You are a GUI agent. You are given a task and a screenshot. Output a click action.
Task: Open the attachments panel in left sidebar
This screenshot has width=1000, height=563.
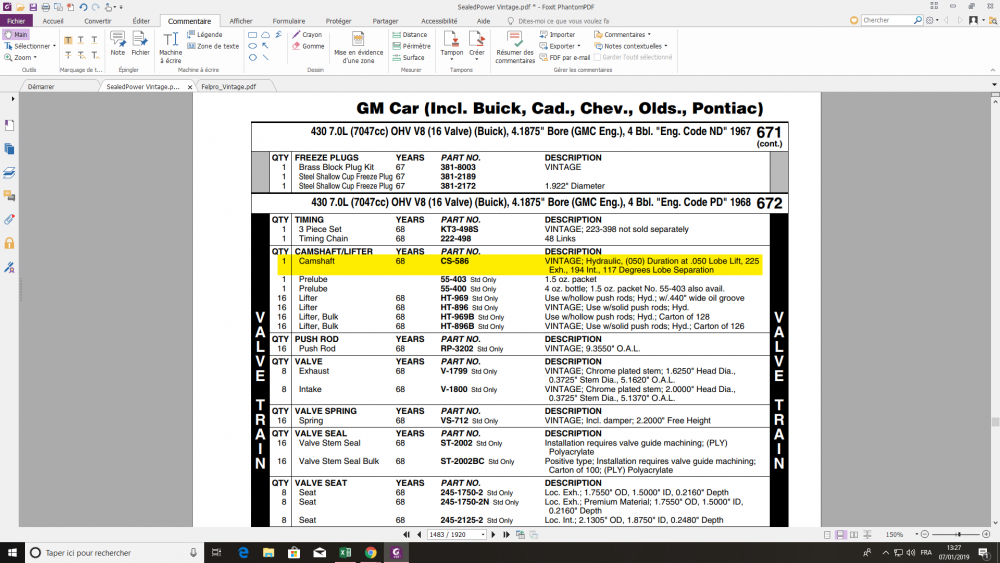tap(10, 219)
